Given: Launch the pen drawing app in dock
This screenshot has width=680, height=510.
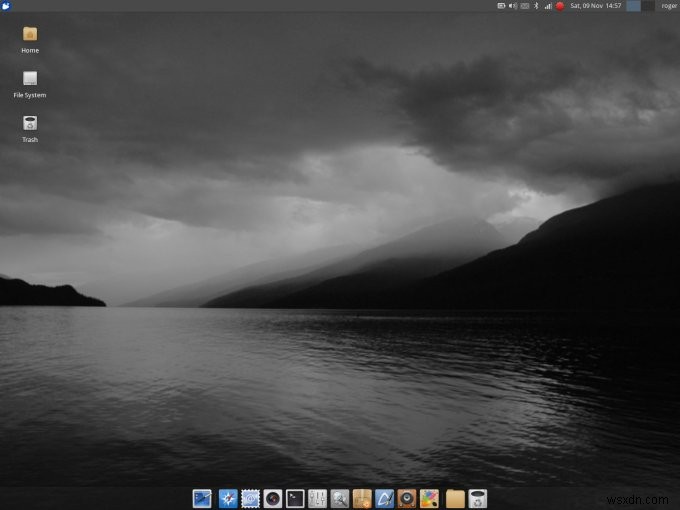Looking at the screenshot, I should click(385, 499).
